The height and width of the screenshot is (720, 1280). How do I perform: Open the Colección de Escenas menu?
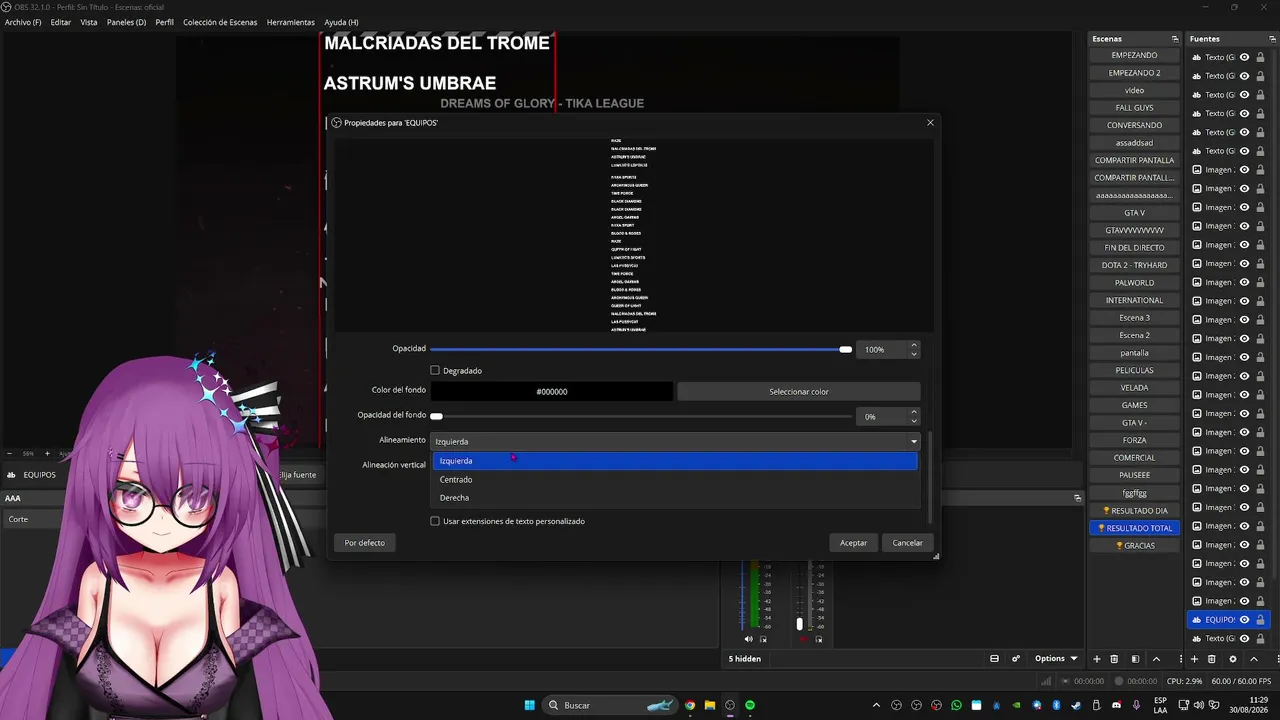click(x=220, y=22)
